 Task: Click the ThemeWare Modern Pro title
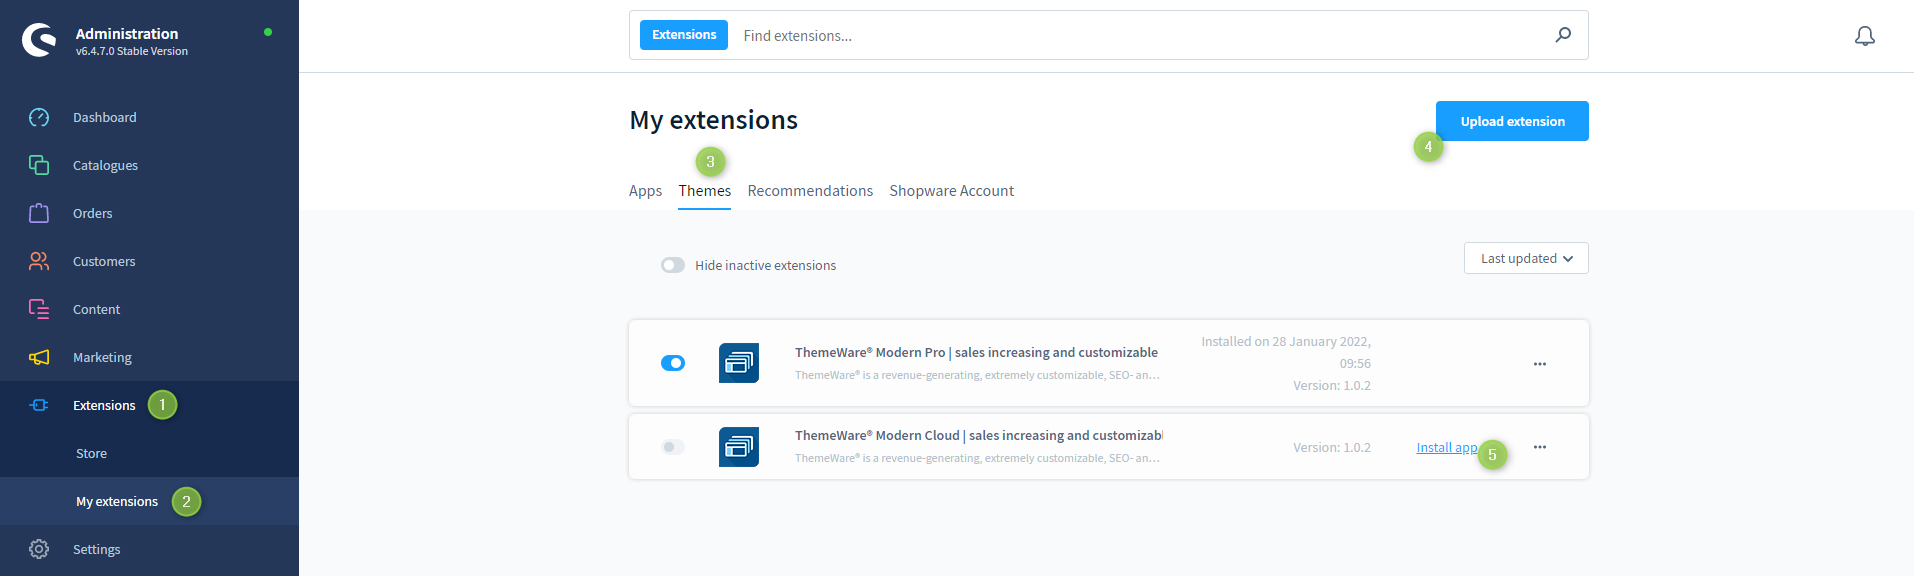[x=976, y=352]
